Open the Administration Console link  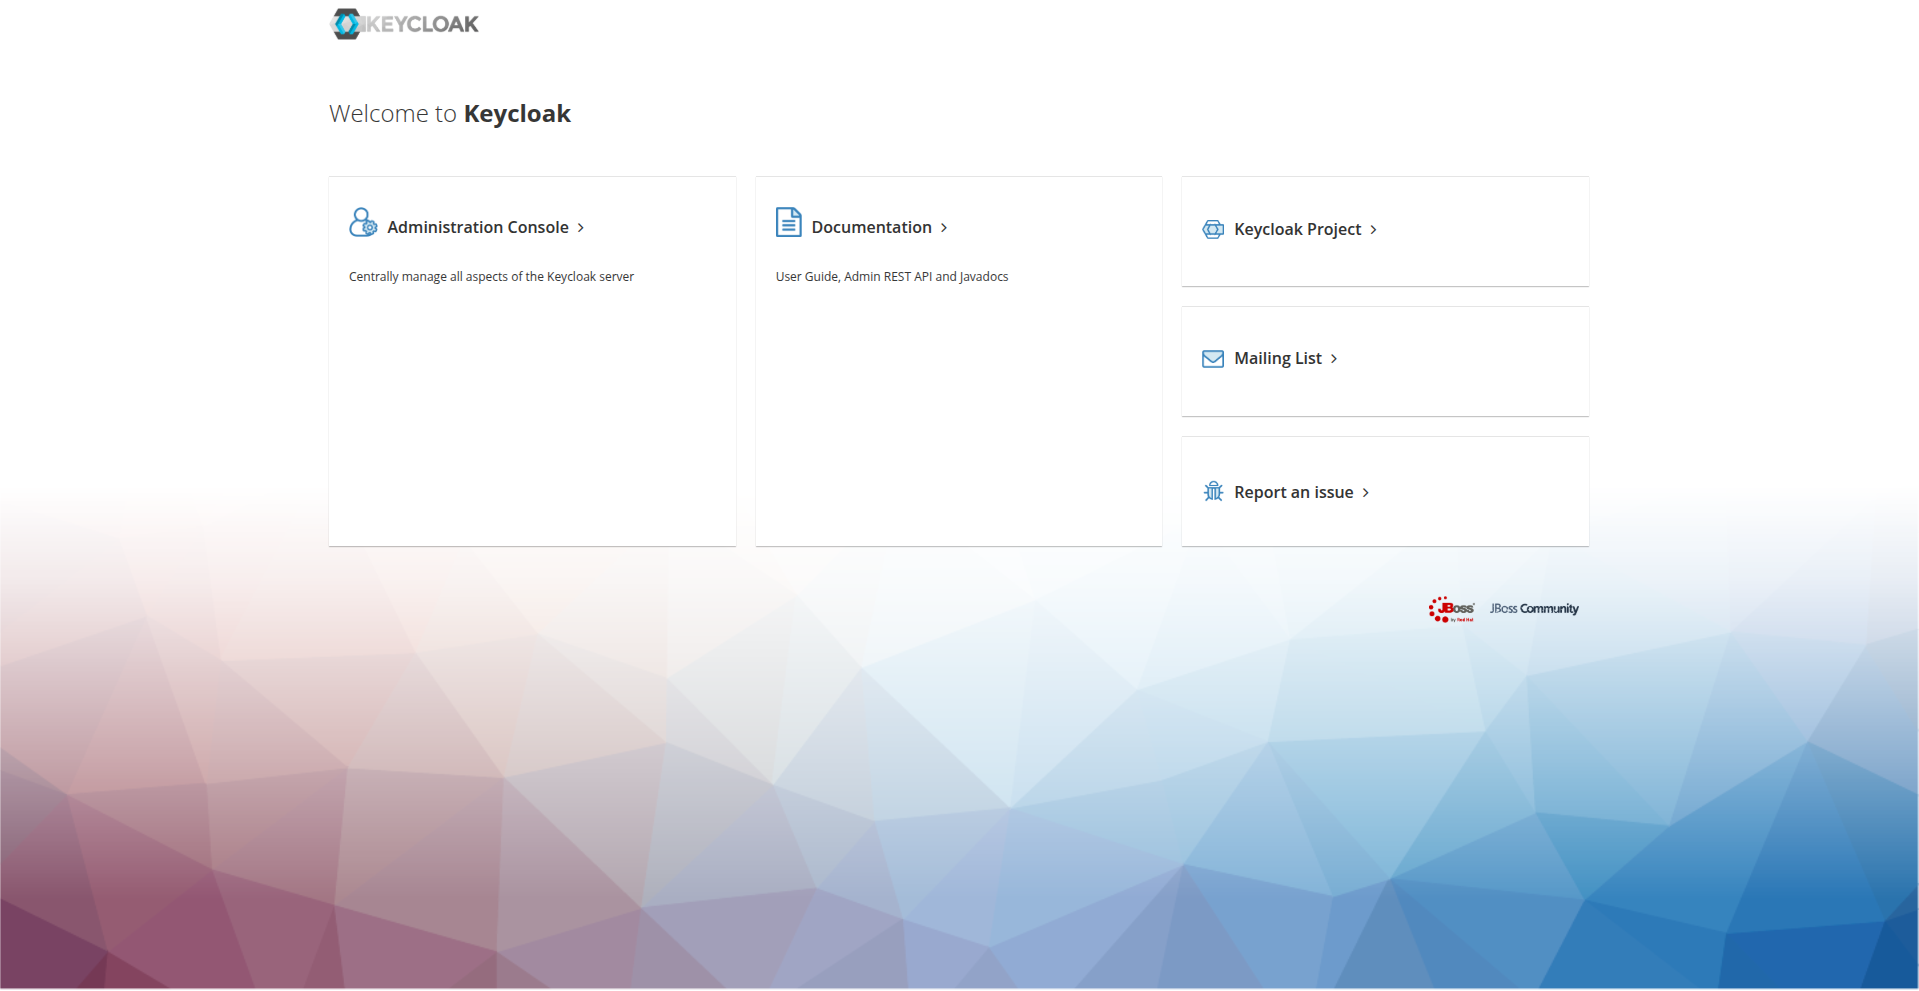(478, 227)
